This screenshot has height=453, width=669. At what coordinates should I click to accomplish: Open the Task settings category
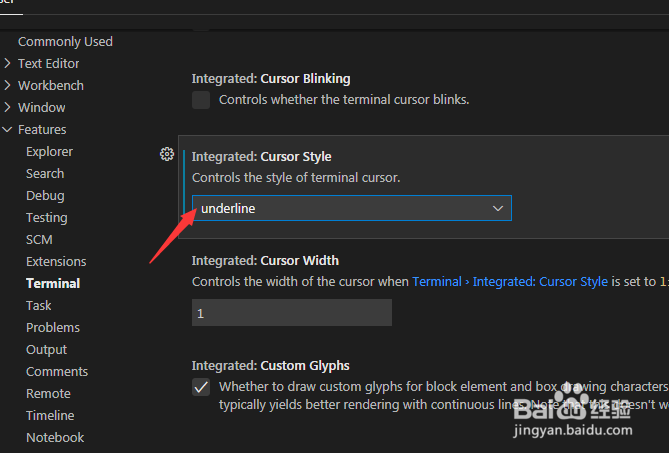pos(39,305)
